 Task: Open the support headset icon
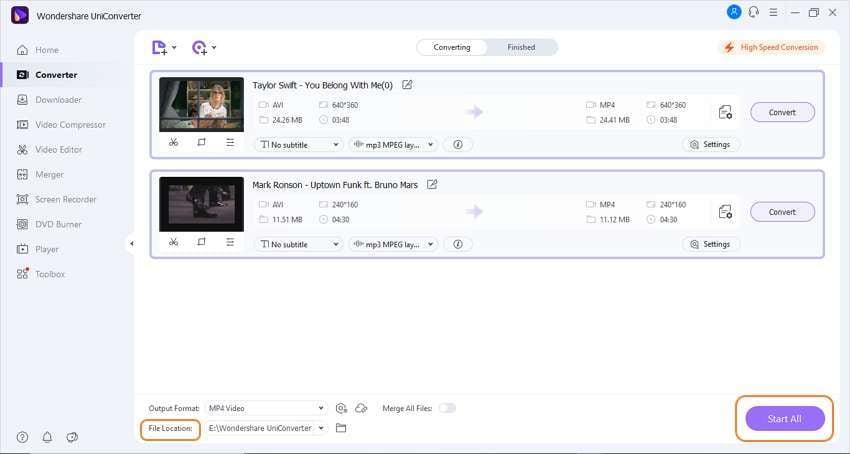[x=754, y=12]
